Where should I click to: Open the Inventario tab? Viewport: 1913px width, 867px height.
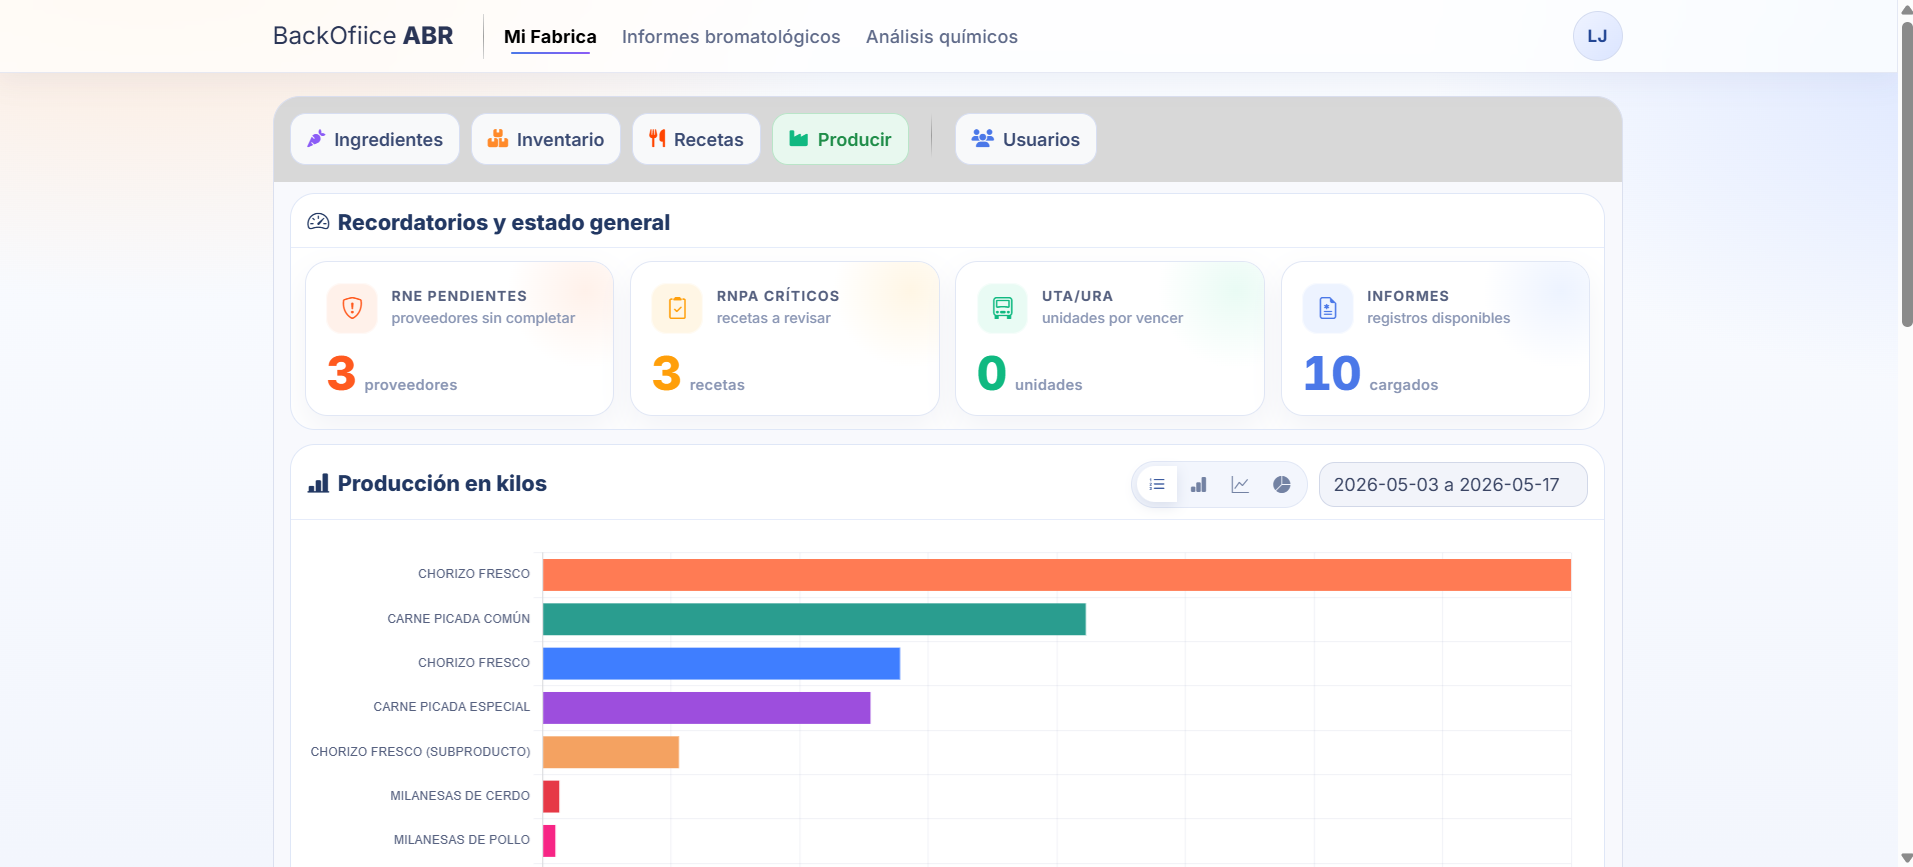pyautogui.click(x=546, y=139)
